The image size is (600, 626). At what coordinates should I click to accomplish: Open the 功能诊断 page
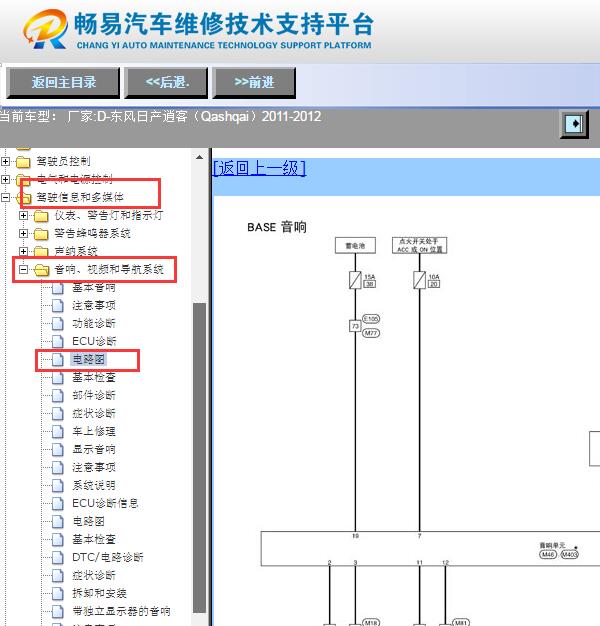click(94, 323)
